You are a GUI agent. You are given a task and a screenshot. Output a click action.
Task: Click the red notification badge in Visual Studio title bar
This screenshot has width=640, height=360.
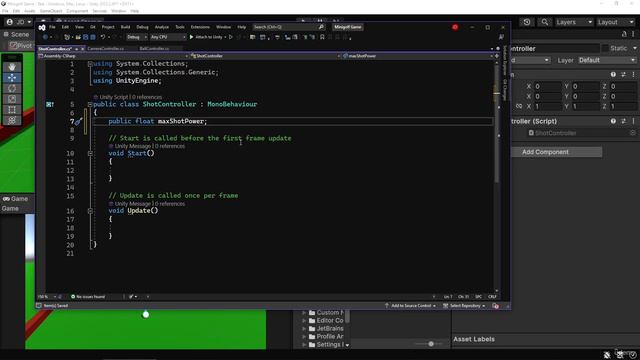pos(455,27)
